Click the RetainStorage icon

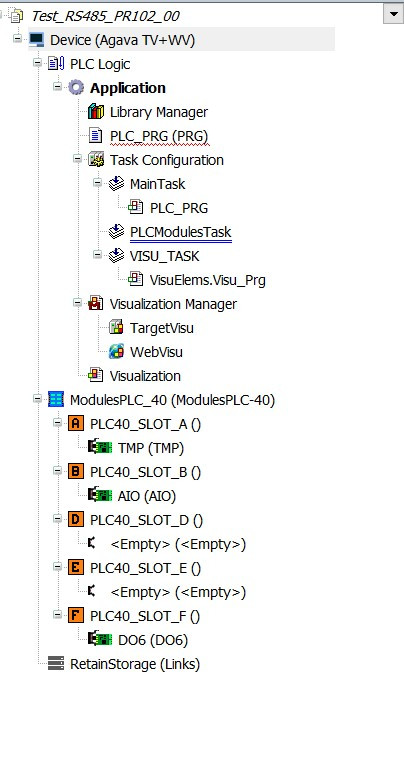[x=56, y=664]
